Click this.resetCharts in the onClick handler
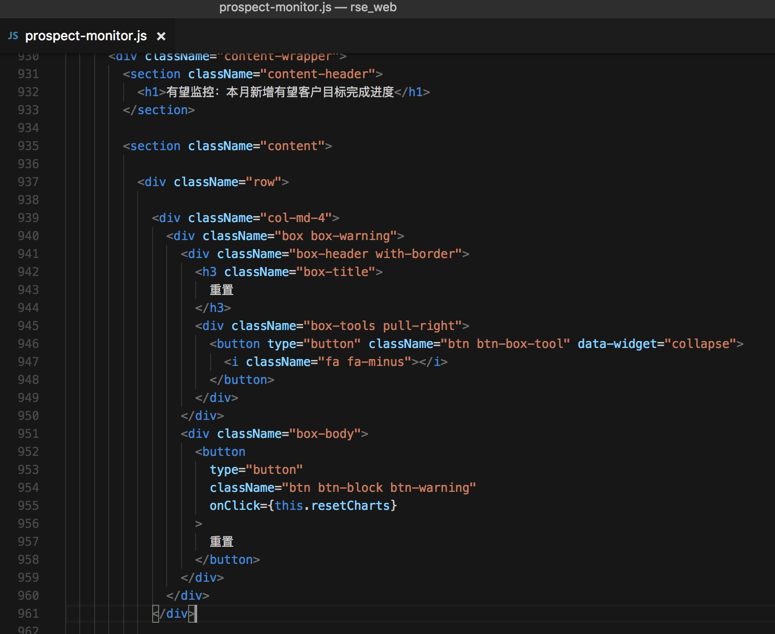Image resolution: width=775 pixels, height=634 pixels. (335, 506)
